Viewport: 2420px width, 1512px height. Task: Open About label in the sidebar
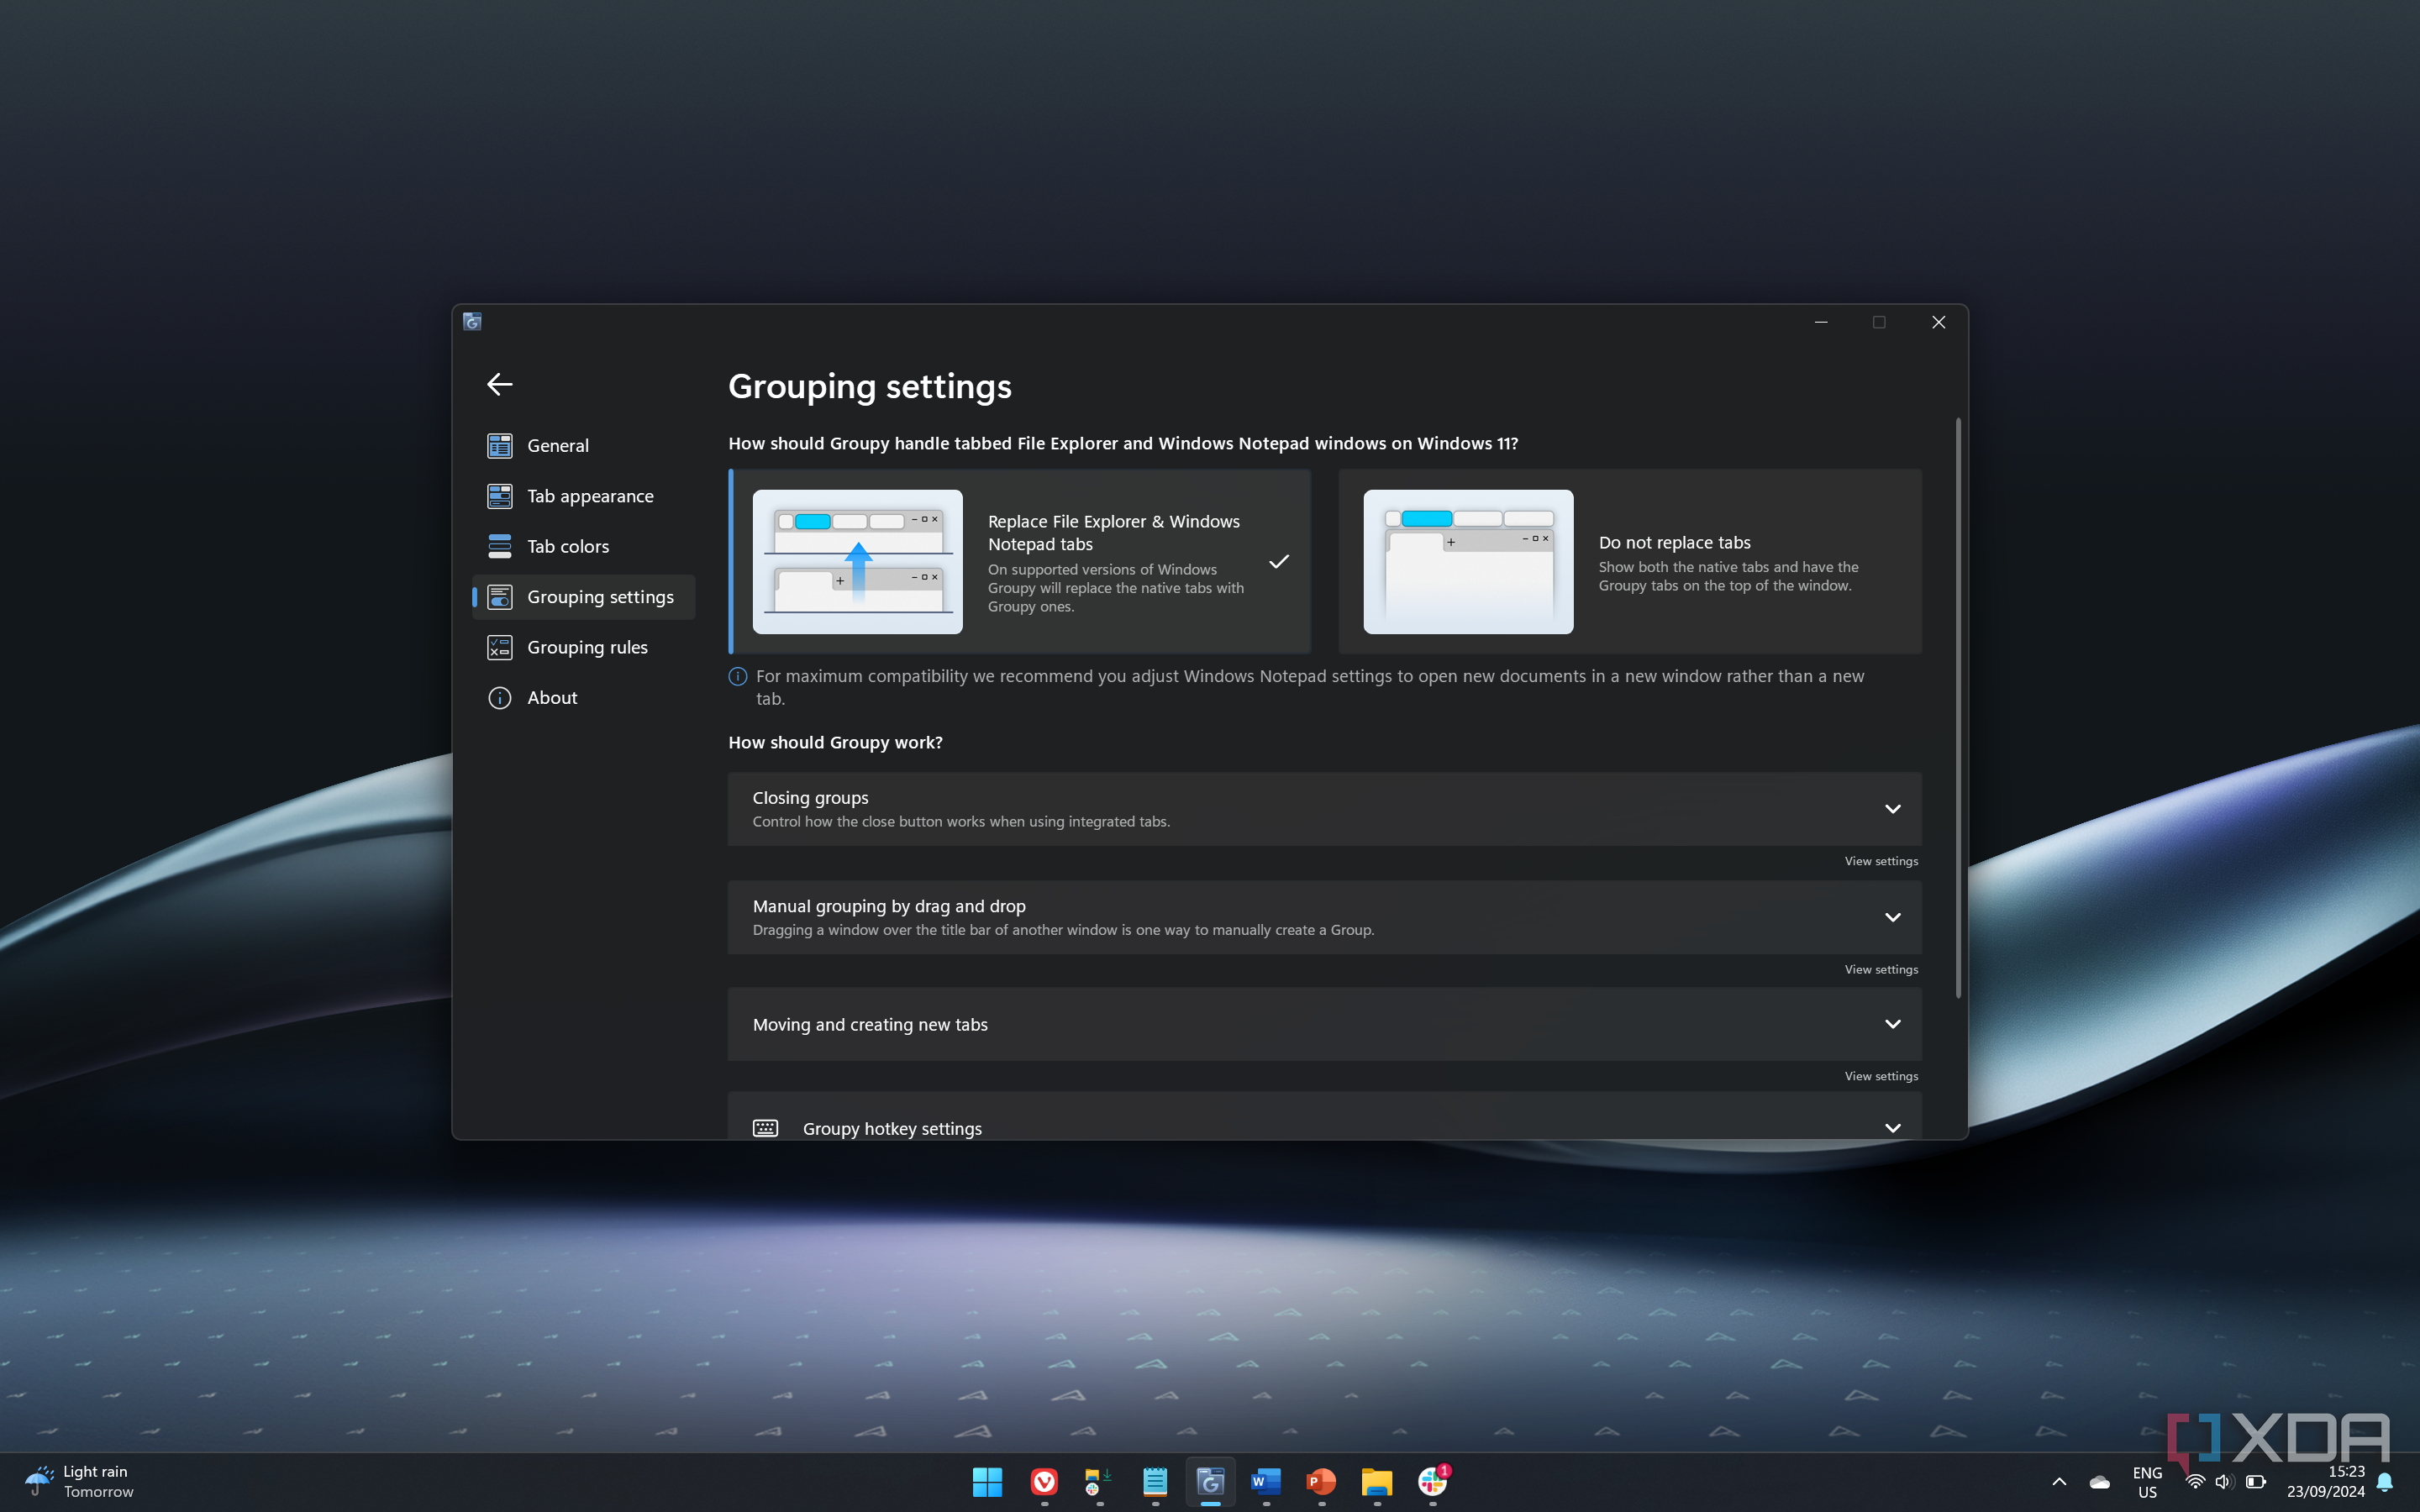coord(552,698)
